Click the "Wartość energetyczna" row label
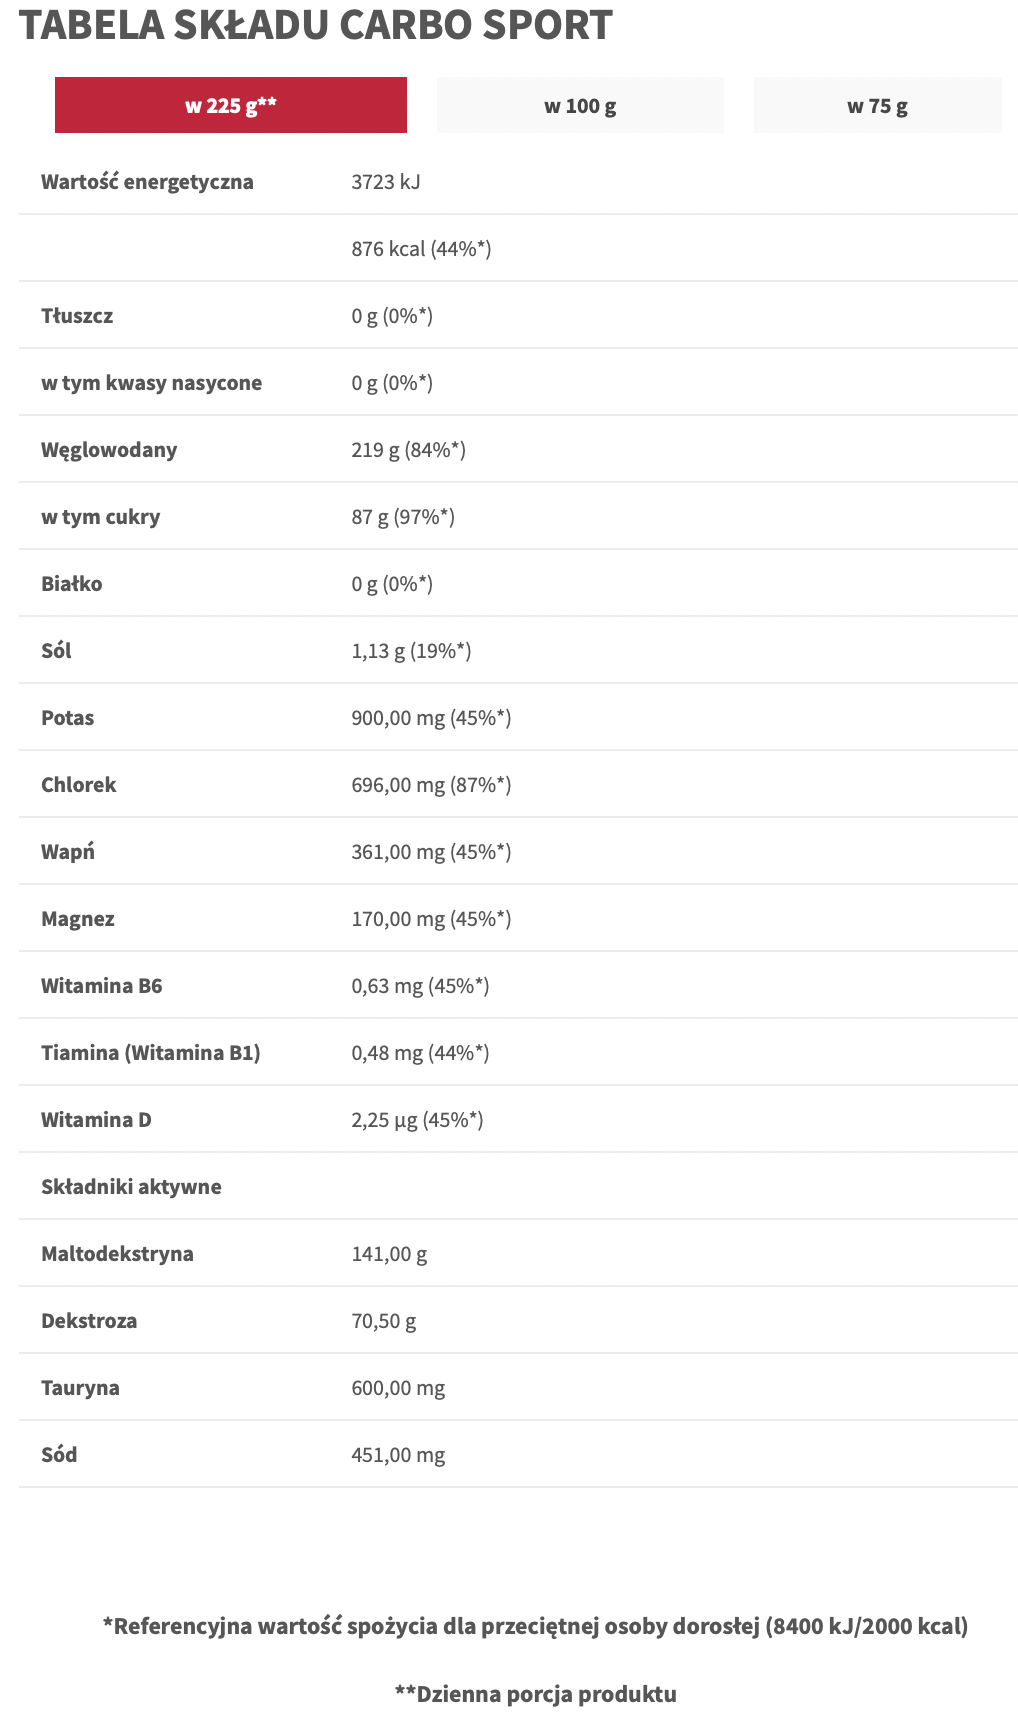The image size is (1018, 1716). tap(147, 182)
